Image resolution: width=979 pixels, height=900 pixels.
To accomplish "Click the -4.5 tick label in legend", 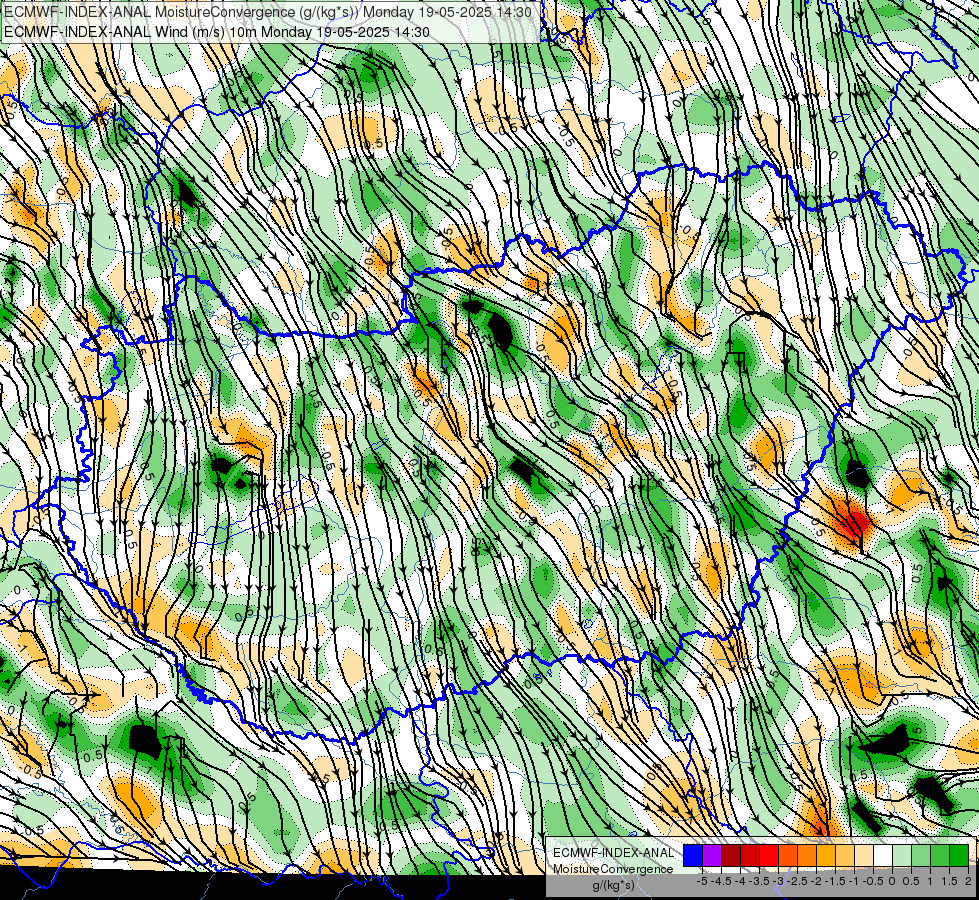I will point(721,881).
